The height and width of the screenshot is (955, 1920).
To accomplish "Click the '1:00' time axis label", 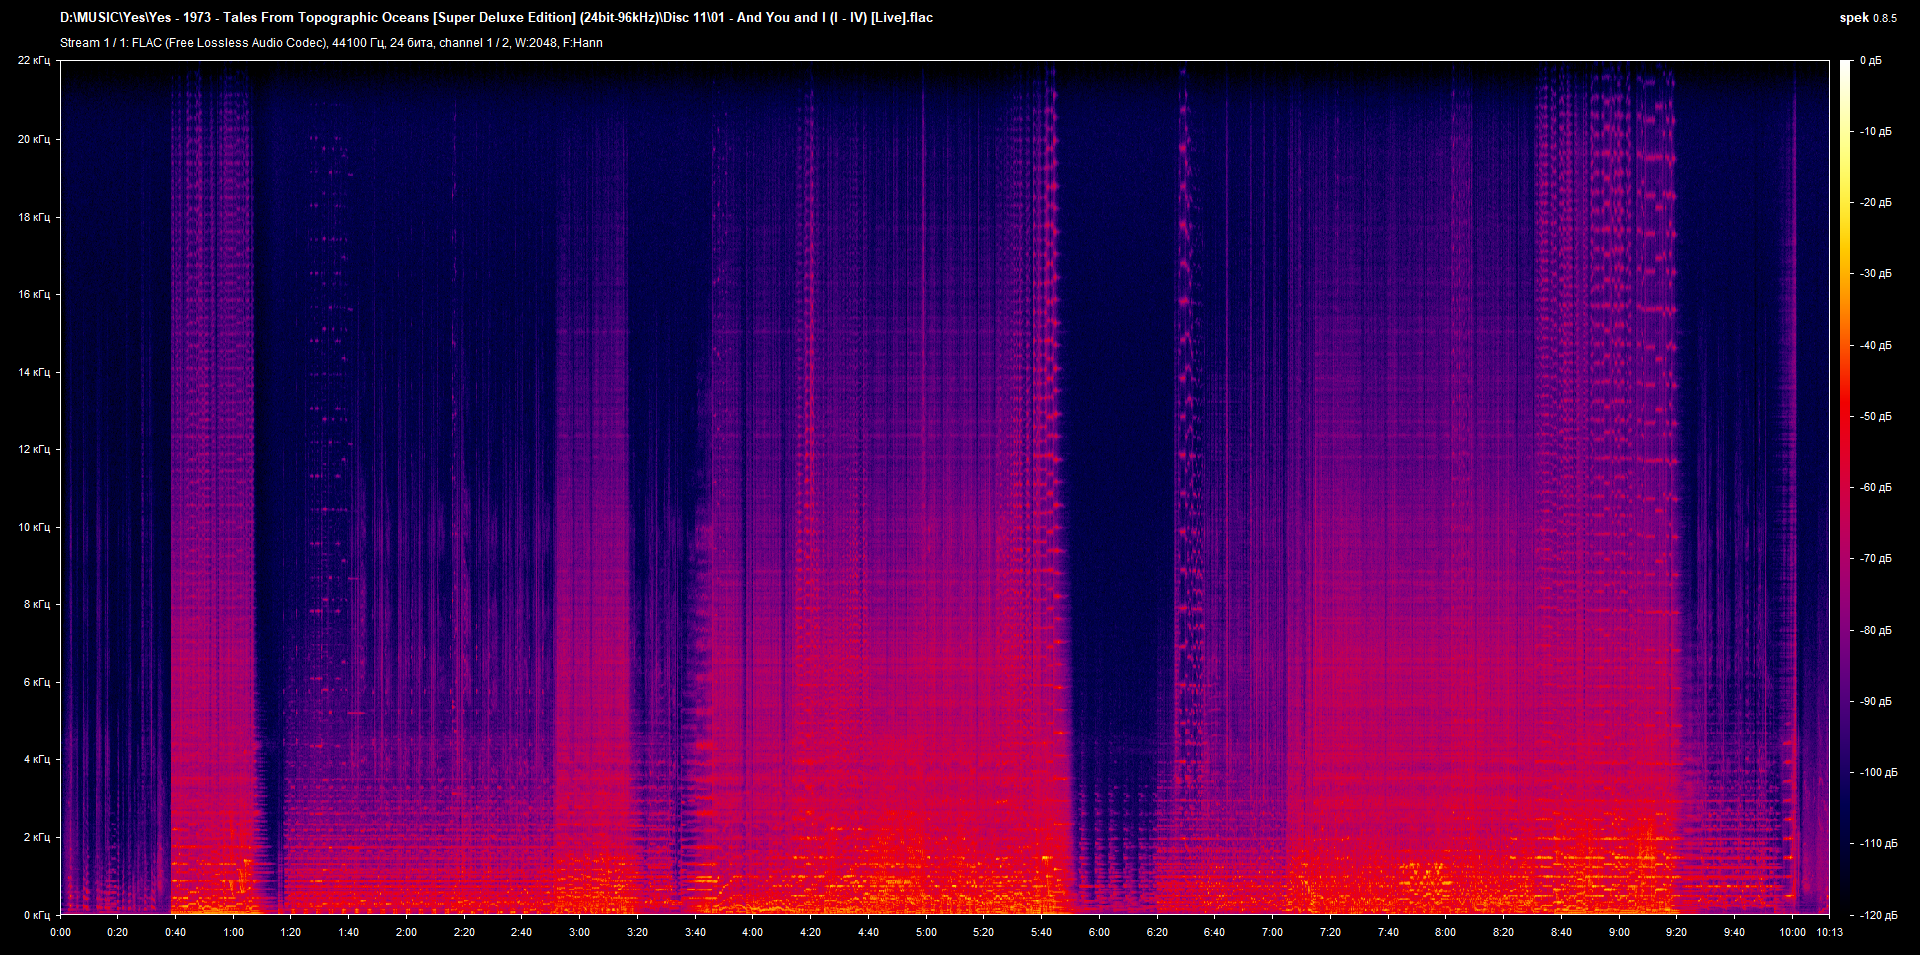I will pos(233,932).
